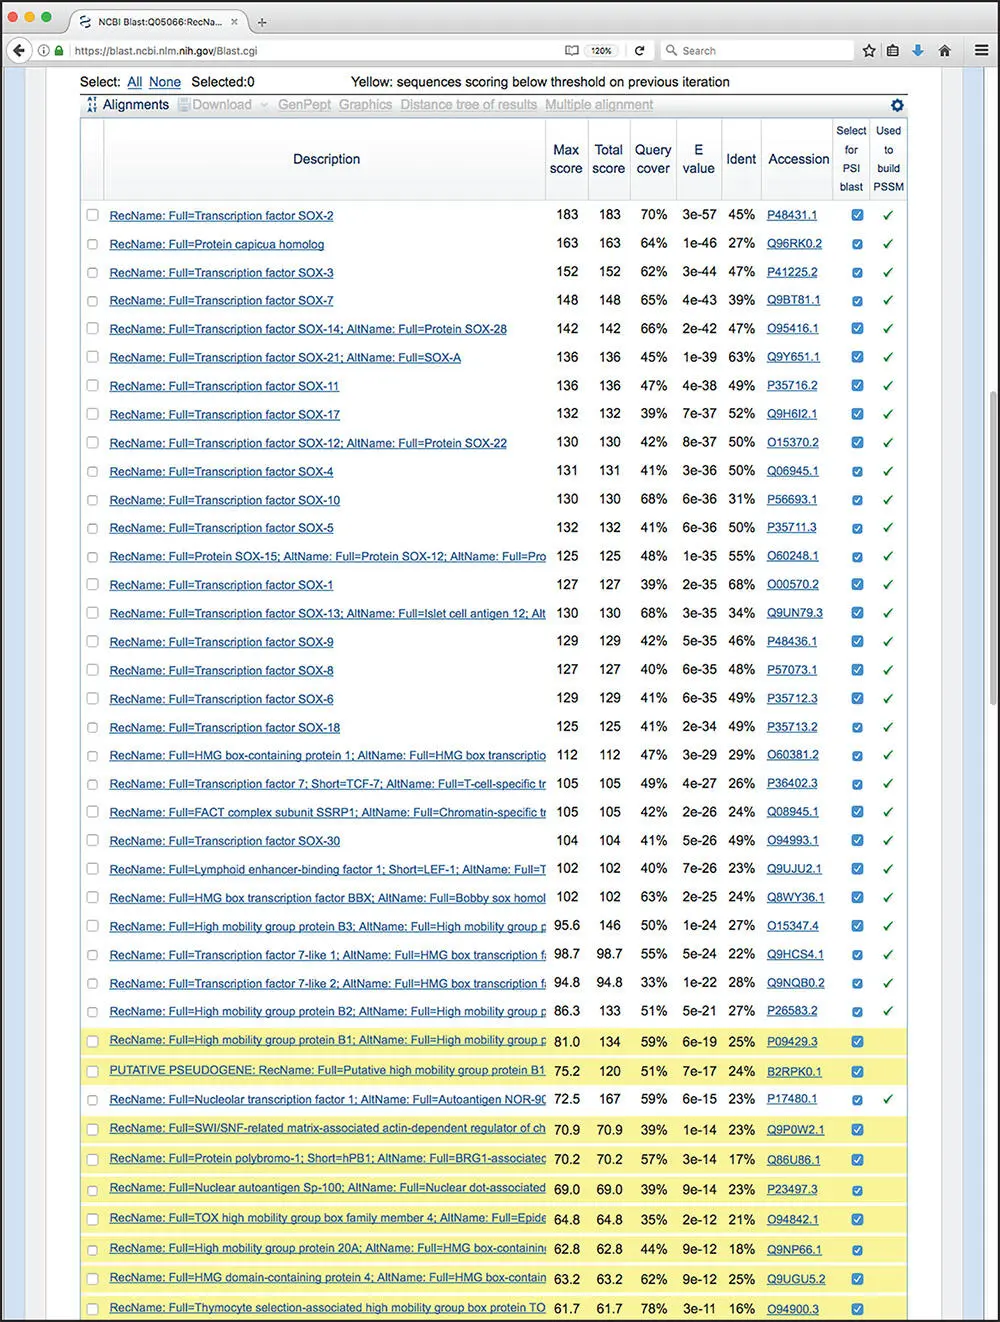1000x1322 pixels.
Task: Click the site information icon in address bar
Action: [x=44, y=51]
